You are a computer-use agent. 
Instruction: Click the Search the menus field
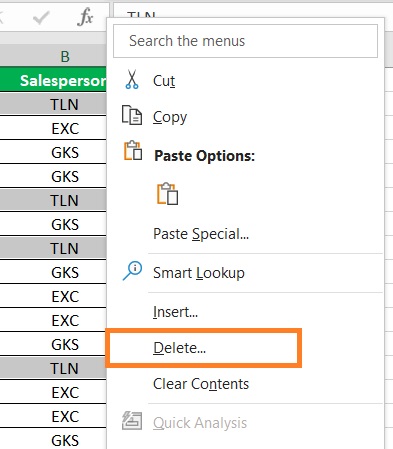click(x=245, y=41)
